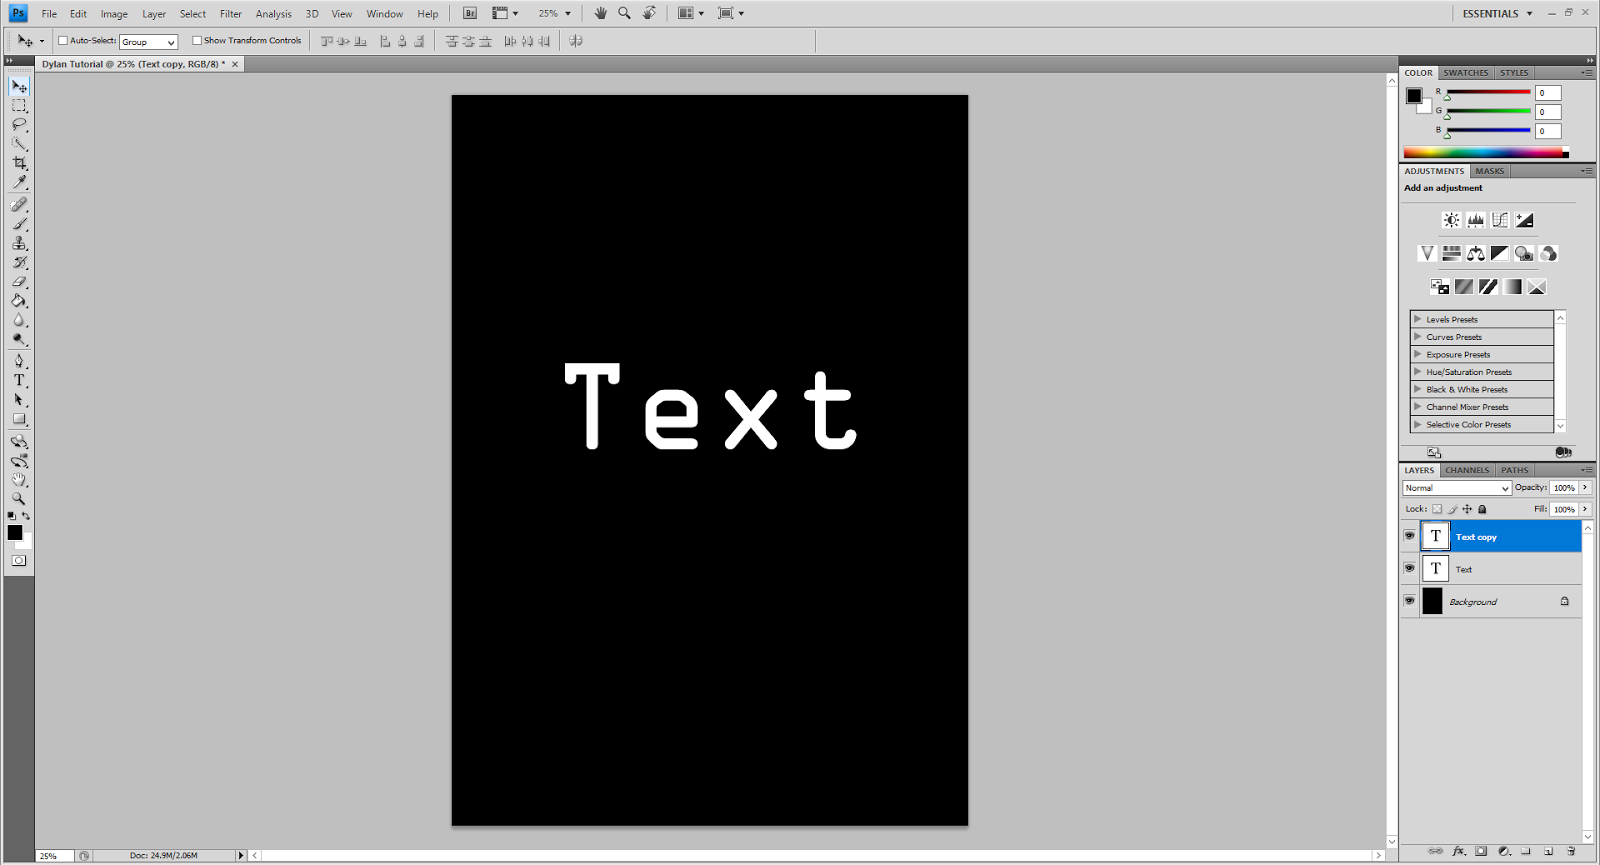Select the Magic Wand tool
The height and width of the screenshot is (865, 1600).
(x=19, y=144)
